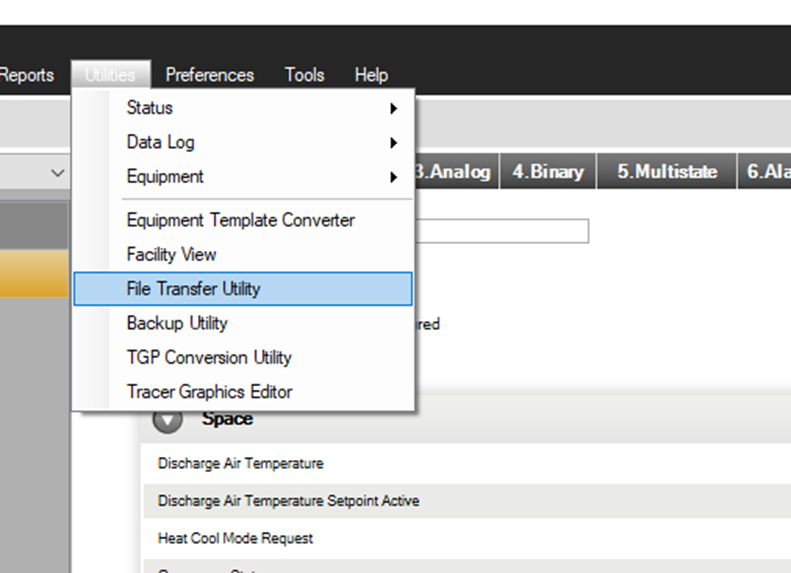Expand the Data Log submenu

[243, 142]
